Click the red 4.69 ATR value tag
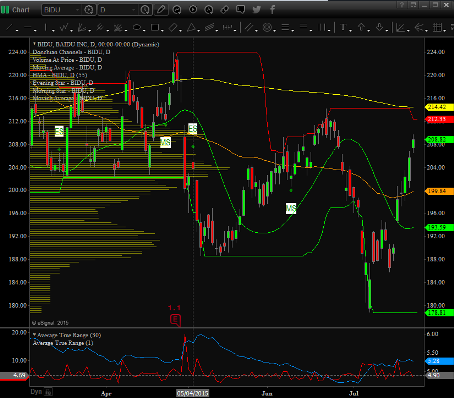454x398 pixels. tap(14, 376)
